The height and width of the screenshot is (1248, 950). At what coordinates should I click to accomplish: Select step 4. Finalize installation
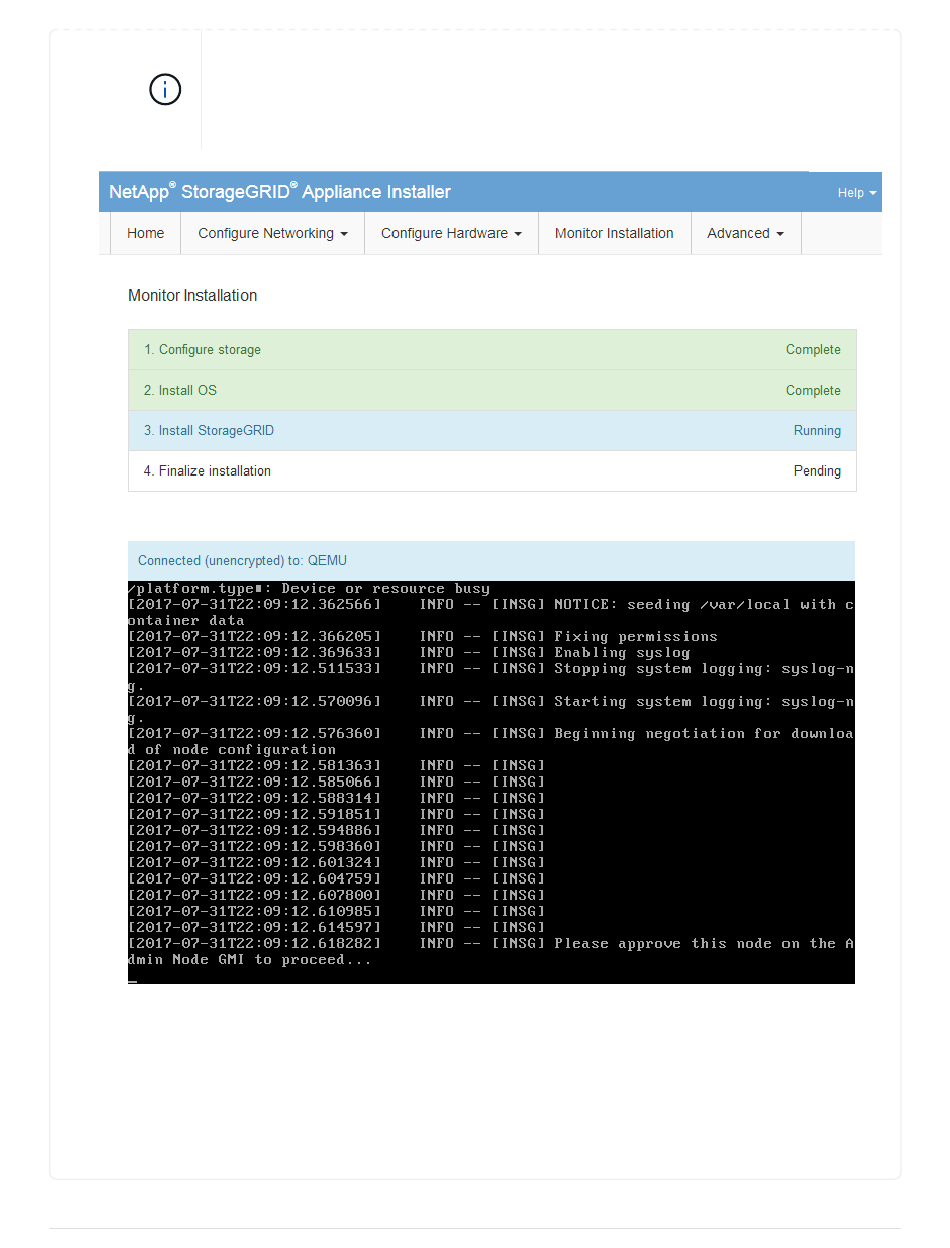[x=492, y=471]
